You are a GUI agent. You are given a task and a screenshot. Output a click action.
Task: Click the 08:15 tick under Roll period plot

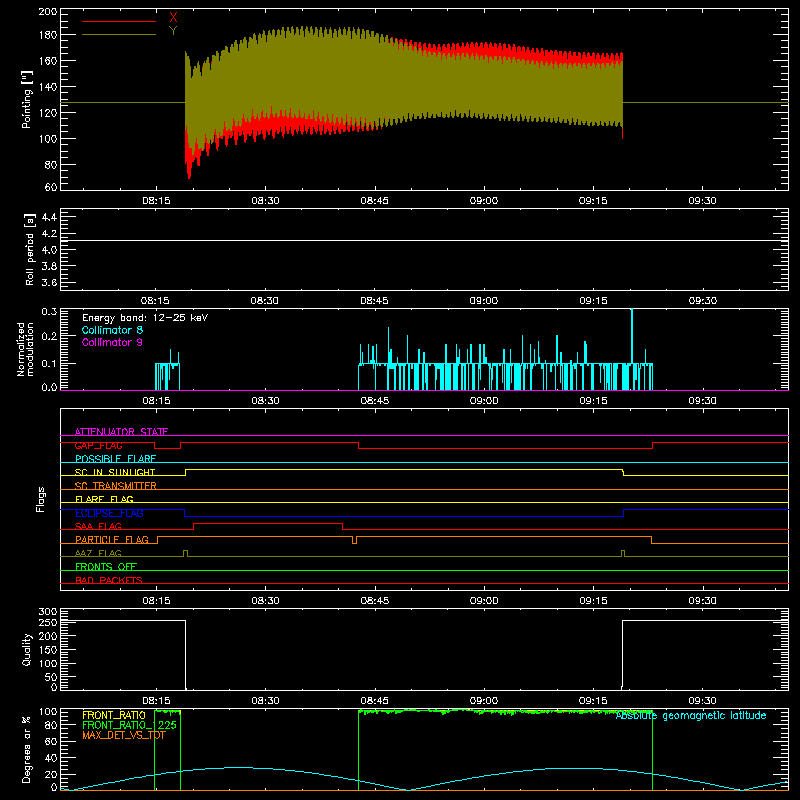click(155, 301)
